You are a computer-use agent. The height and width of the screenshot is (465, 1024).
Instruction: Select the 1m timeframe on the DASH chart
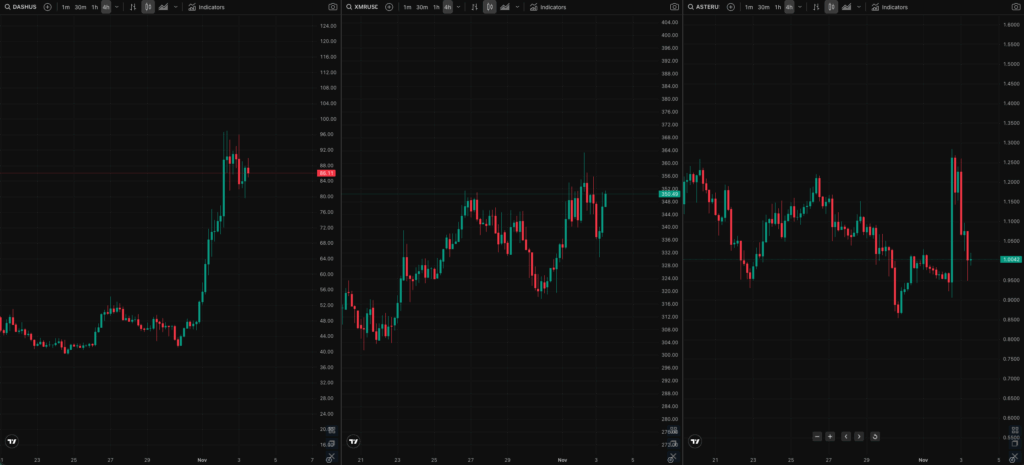[66, 7]
